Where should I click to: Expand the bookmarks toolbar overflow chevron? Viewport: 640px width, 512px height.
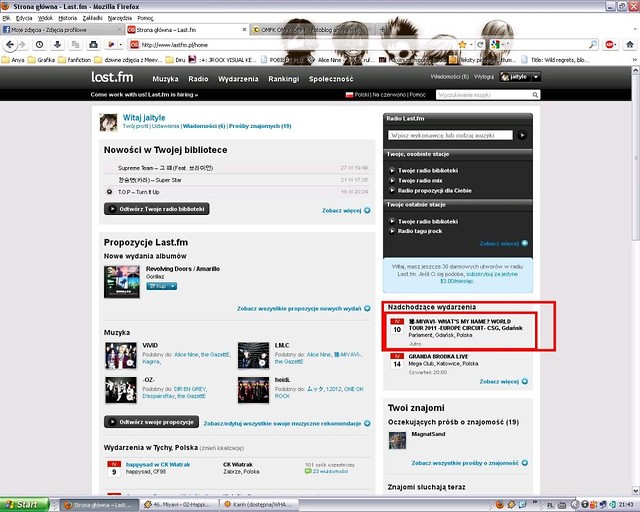click(x=635, y=60)
